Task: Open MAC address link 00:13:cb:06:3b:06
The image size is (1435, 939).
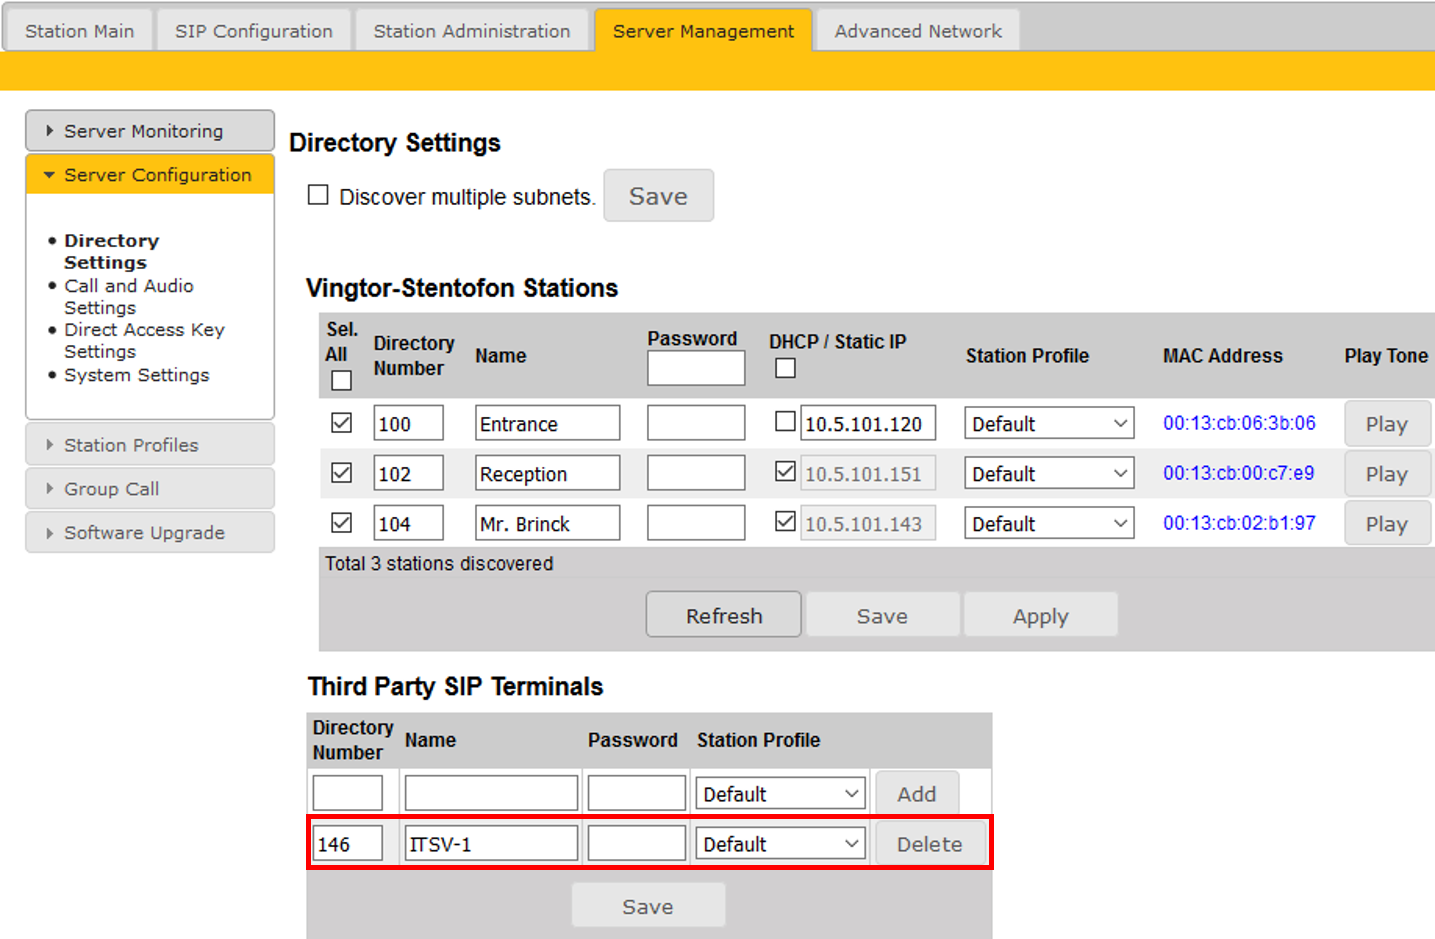Action: point(1238,423)
